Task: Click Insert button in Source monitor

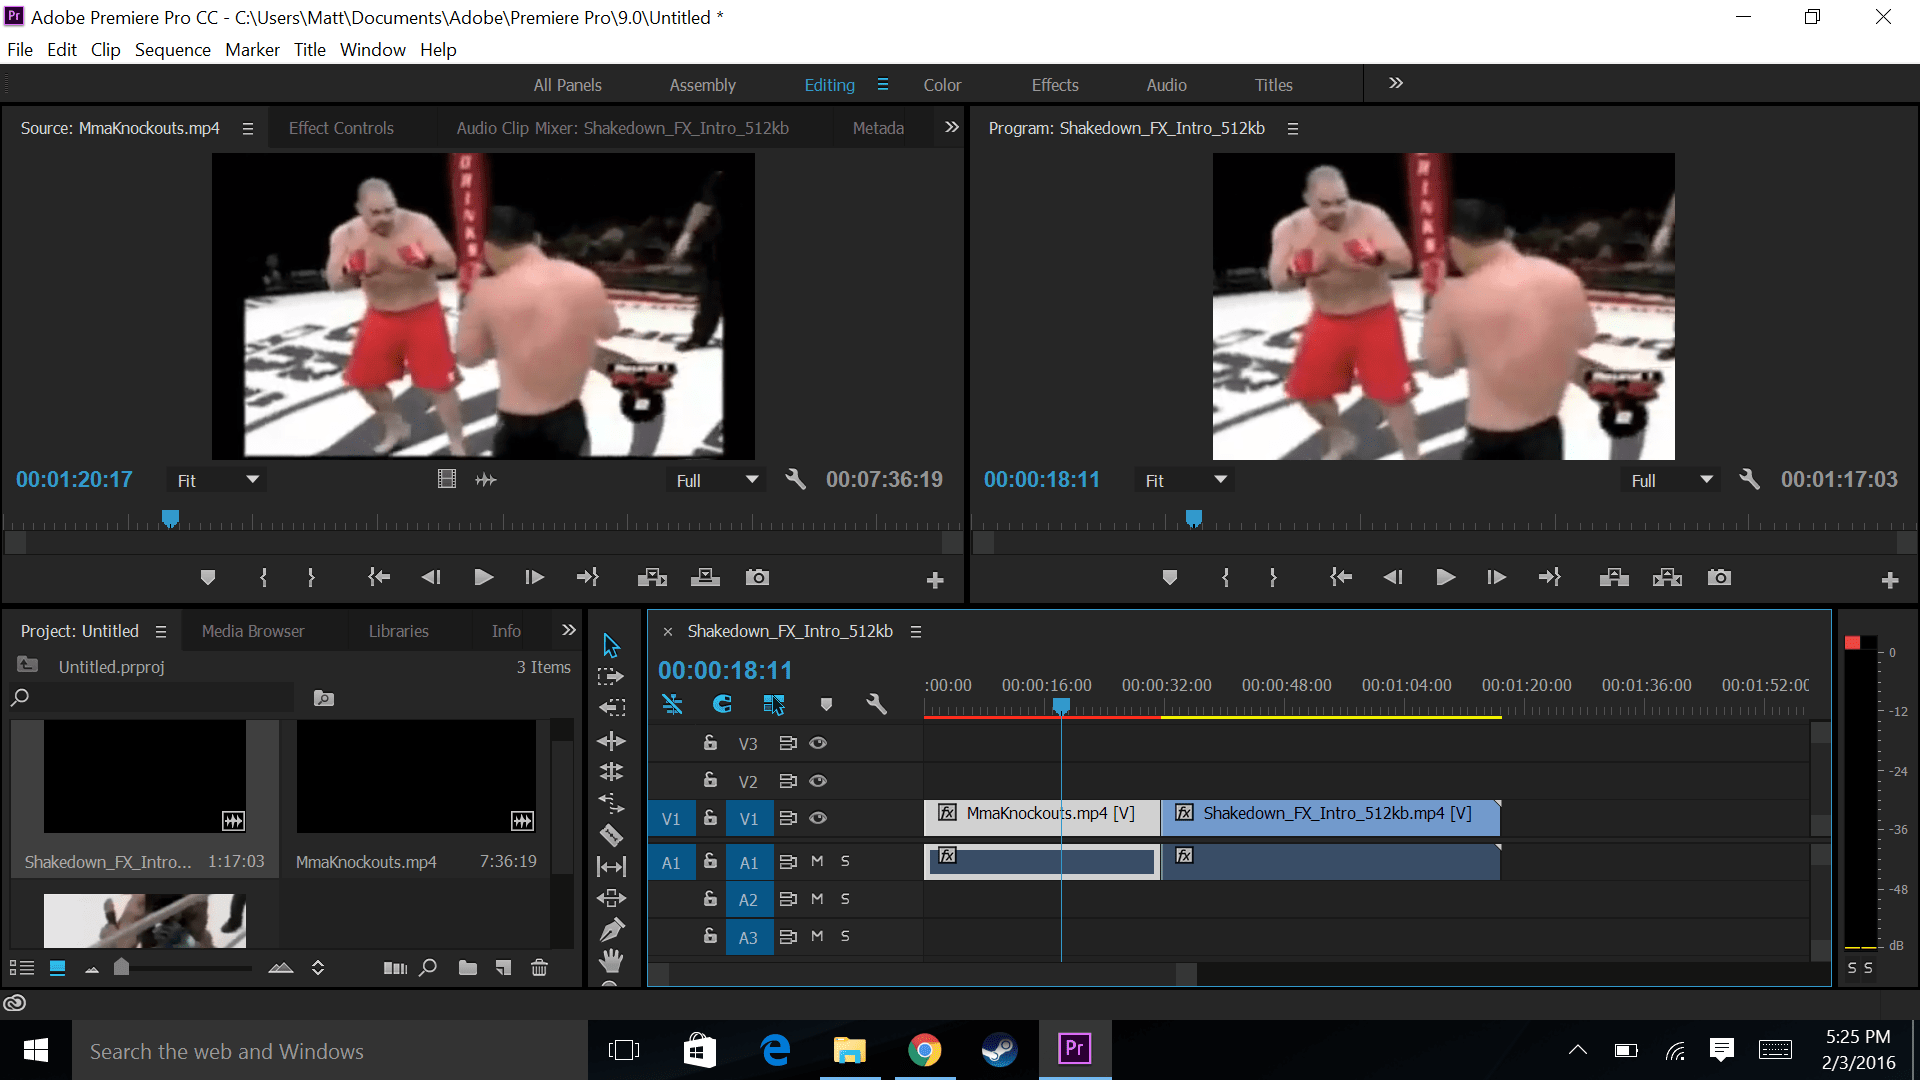Action: [652, 578]
